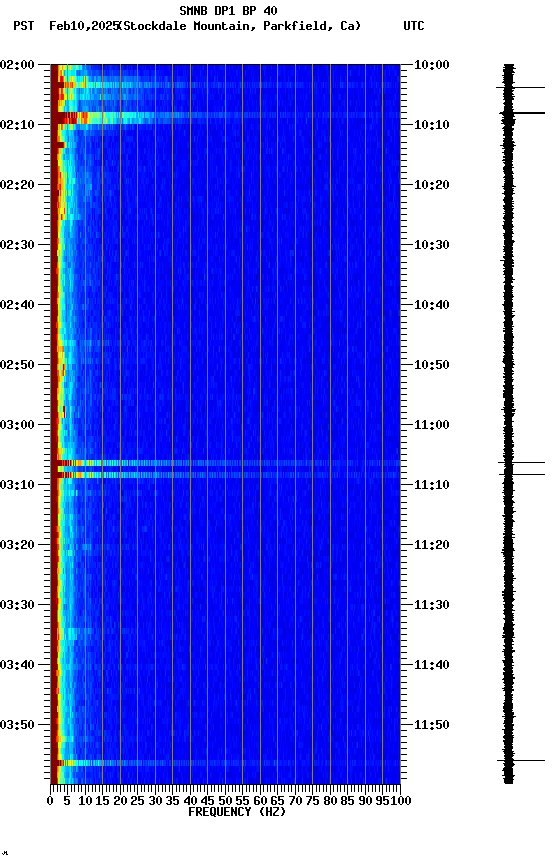Screen dimensions: 552x864
Task: Click the '02:00' PST time label
Action: (17, 65)
